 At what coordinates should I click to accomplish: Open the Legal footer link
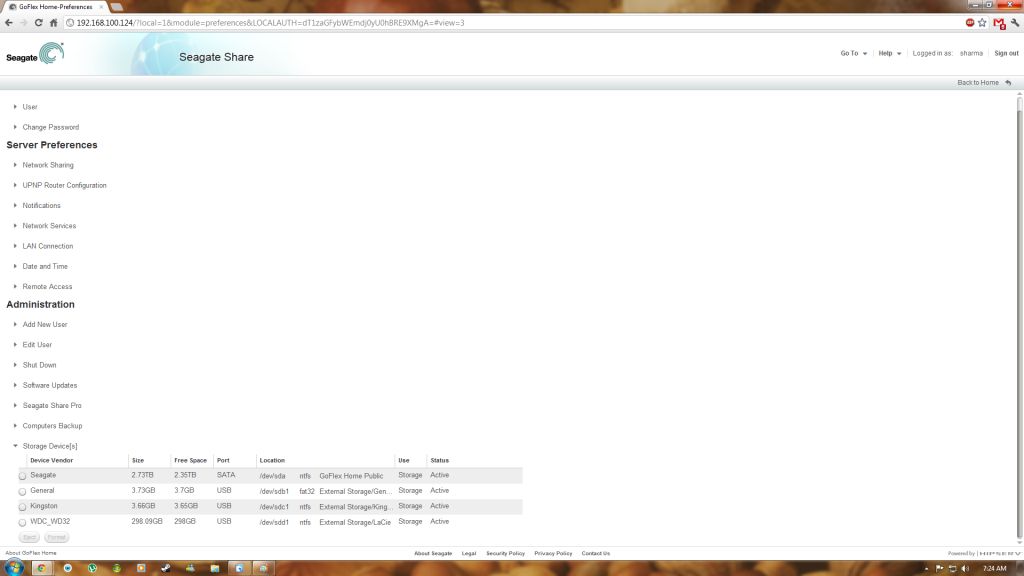(469, 554)
